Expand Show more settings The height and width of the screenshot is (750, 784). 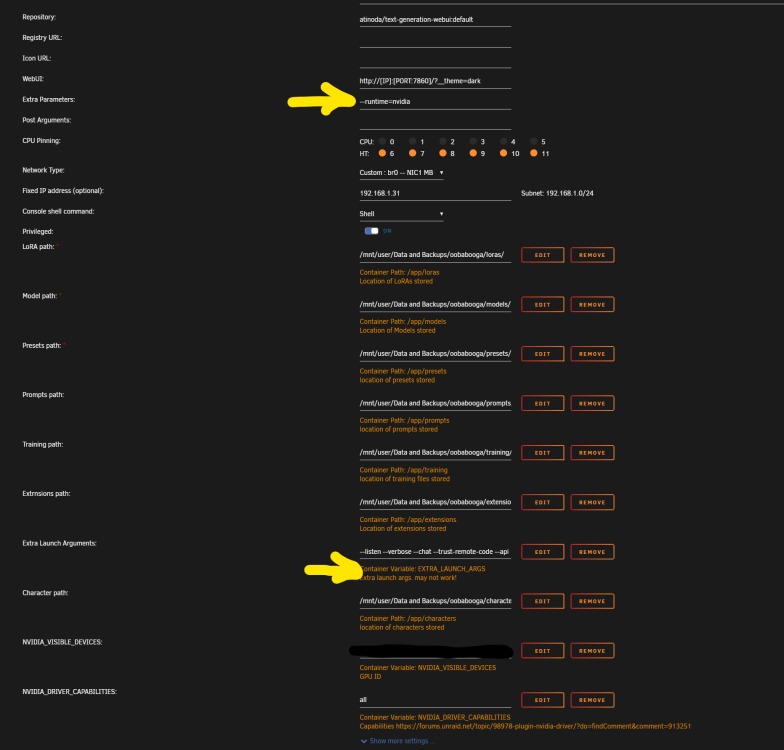coord(398,741)
